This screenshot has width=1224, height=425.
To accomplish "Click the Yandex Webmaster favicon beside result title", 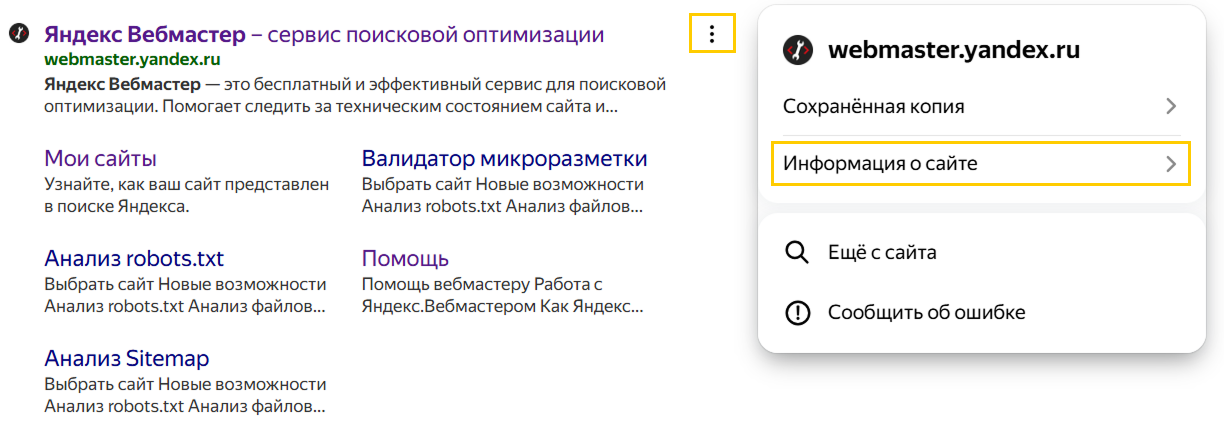I will [x=18, y=35].
